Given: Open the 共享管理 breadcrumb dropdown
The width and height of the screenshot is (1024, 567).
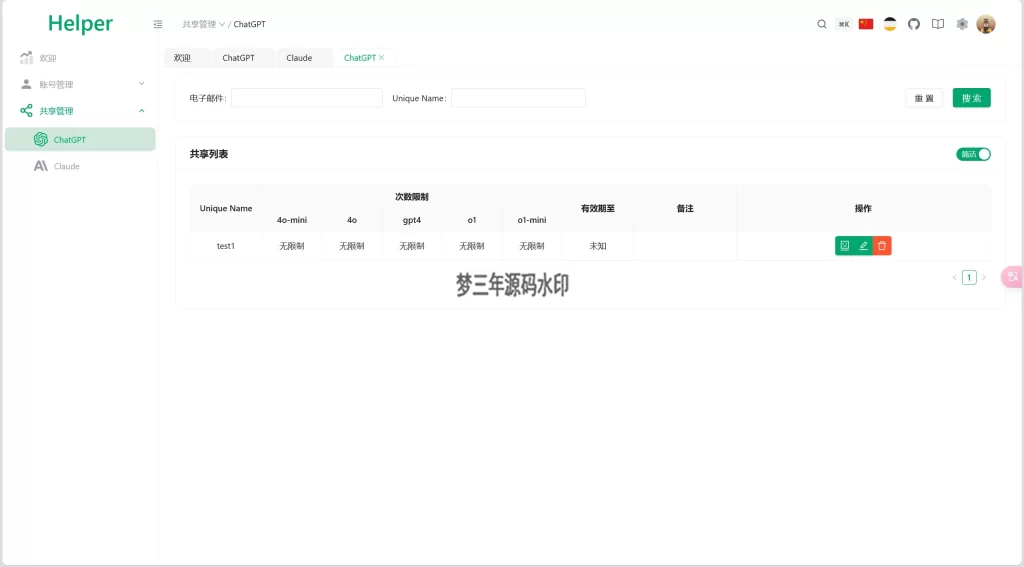Looking at the screenshot, I should tap(203, 24).
